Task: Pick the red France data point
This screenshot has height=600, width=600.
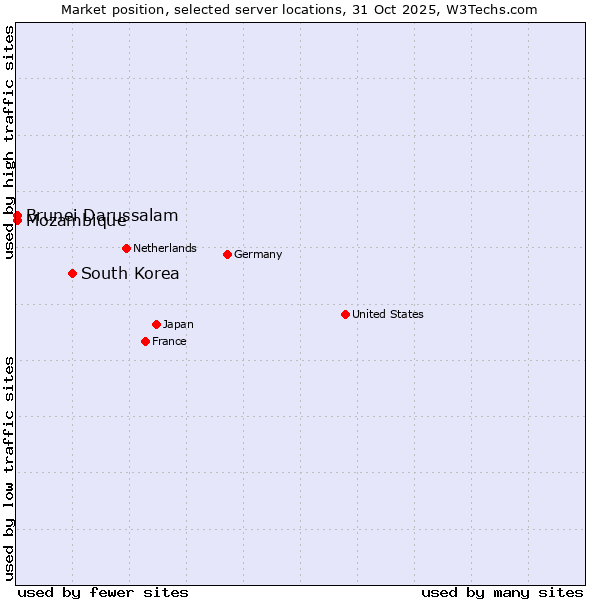Action: (145, 341)
